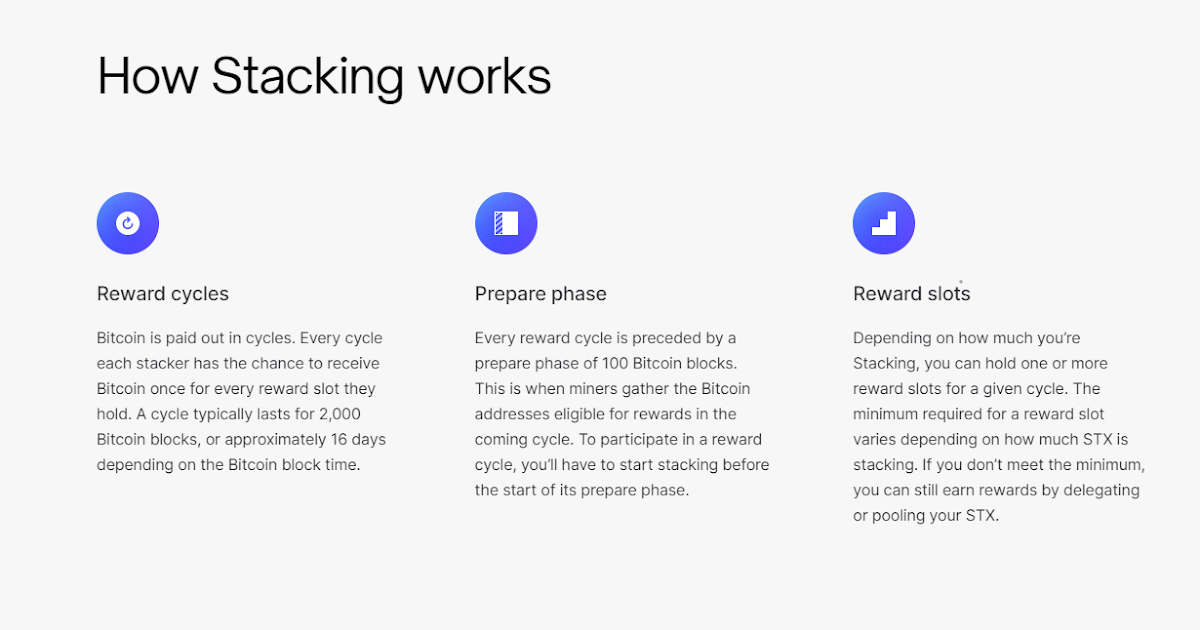Select the 'How Stacking works' page title
1200x630 pixels.
pos(324,77)
